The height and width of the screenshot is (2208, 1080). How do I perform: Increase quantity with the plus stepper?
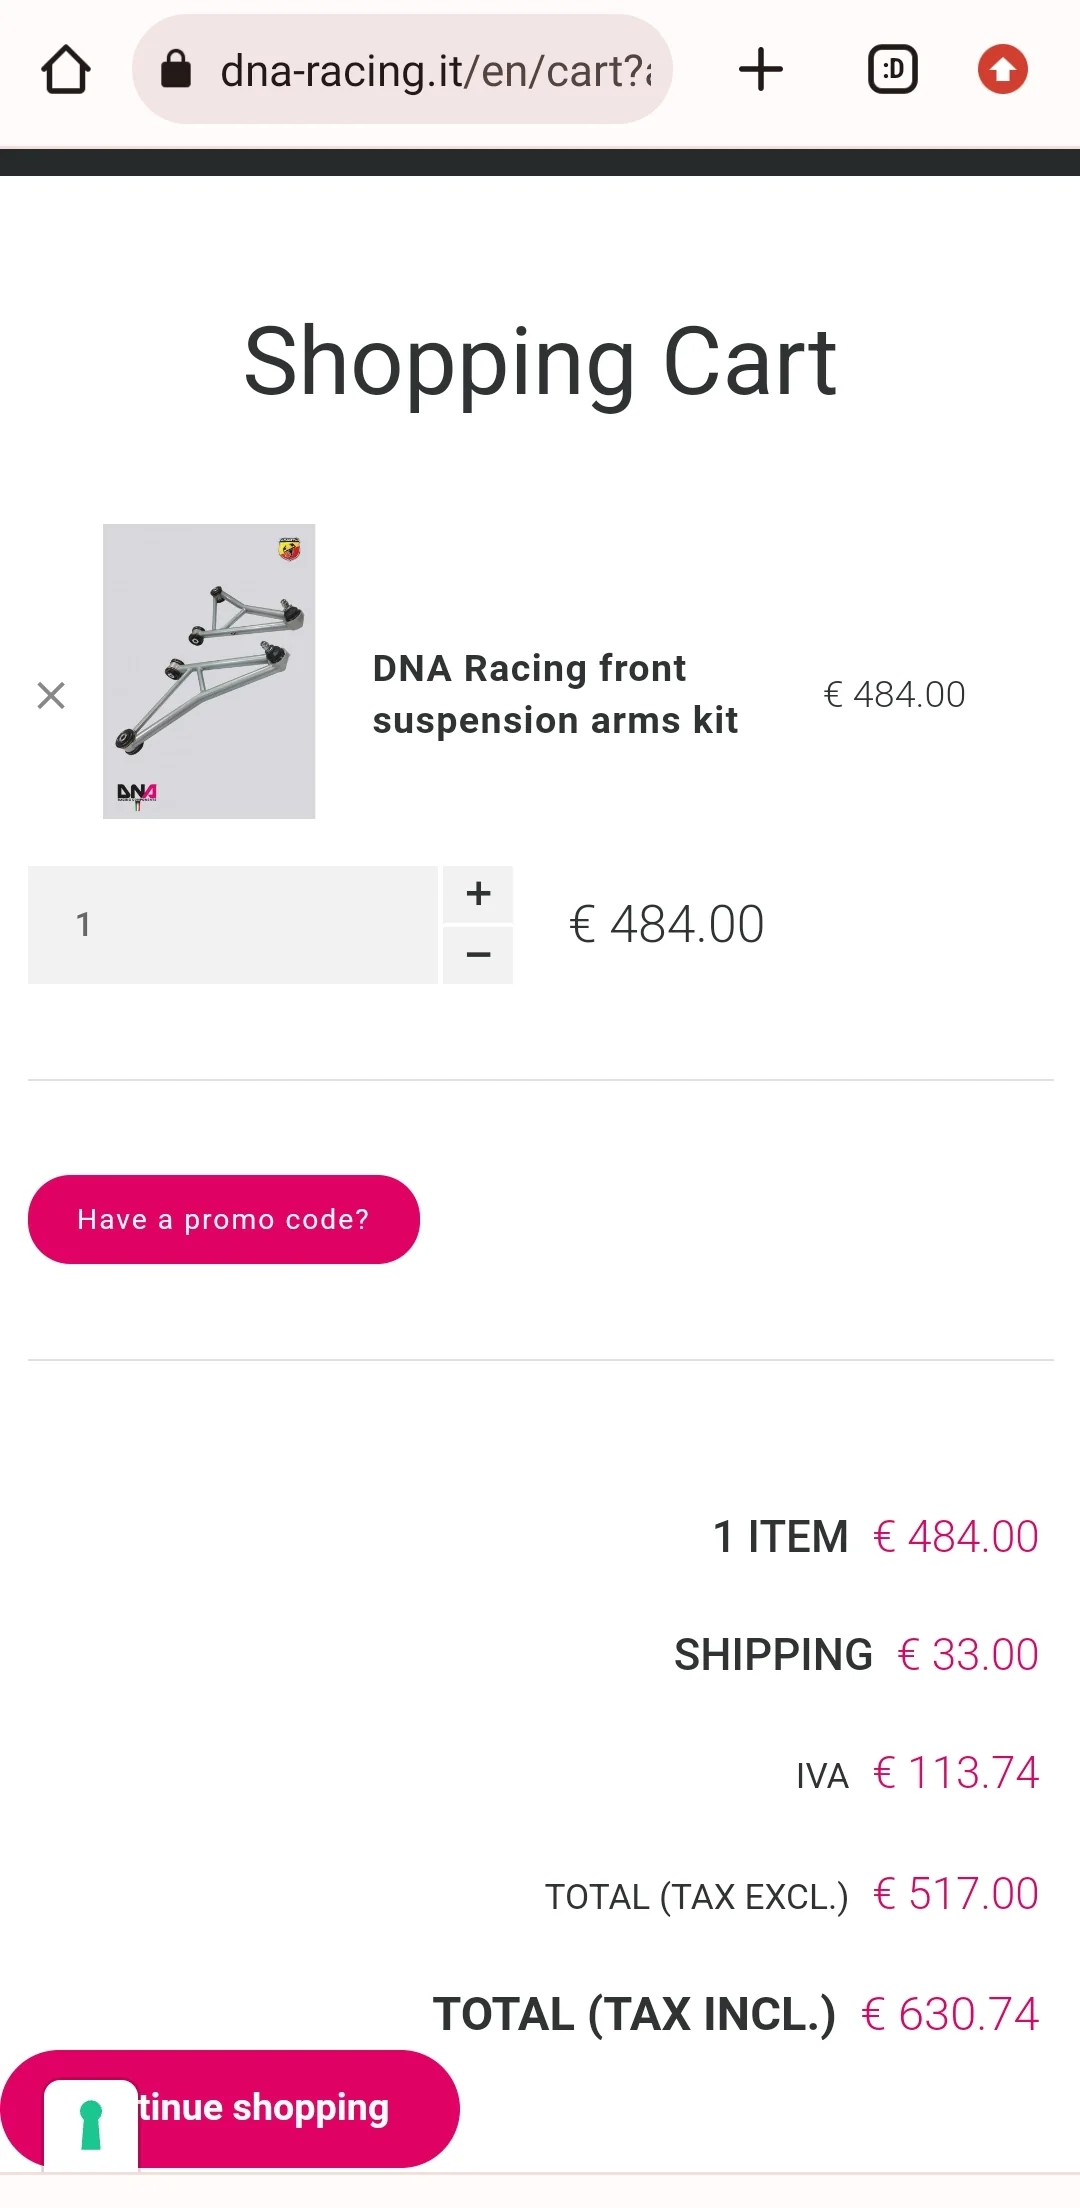(478, 893)
